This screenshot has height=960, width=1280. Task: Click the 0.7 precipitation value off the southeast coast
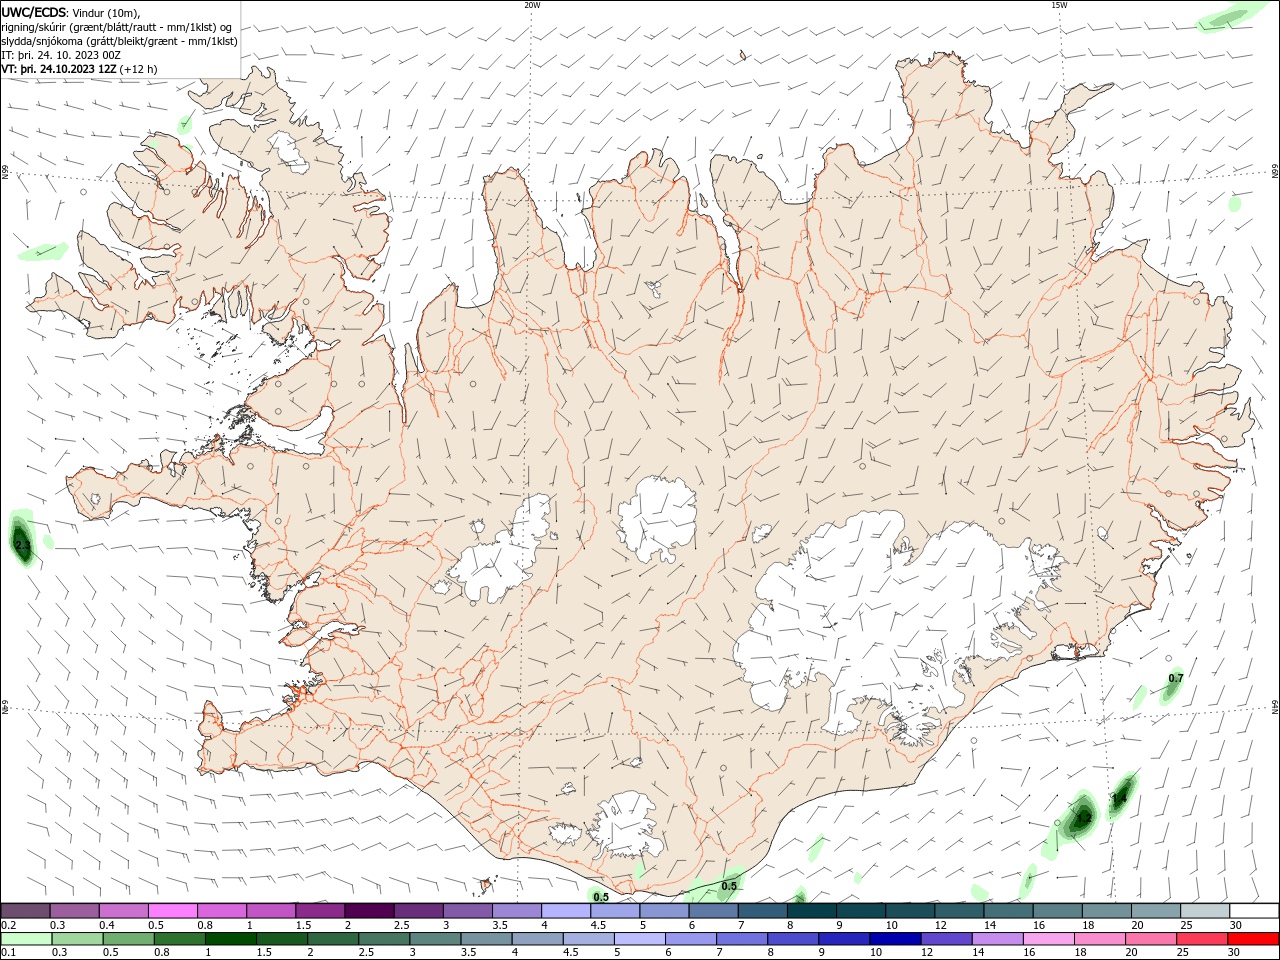tap(1176, 678)
